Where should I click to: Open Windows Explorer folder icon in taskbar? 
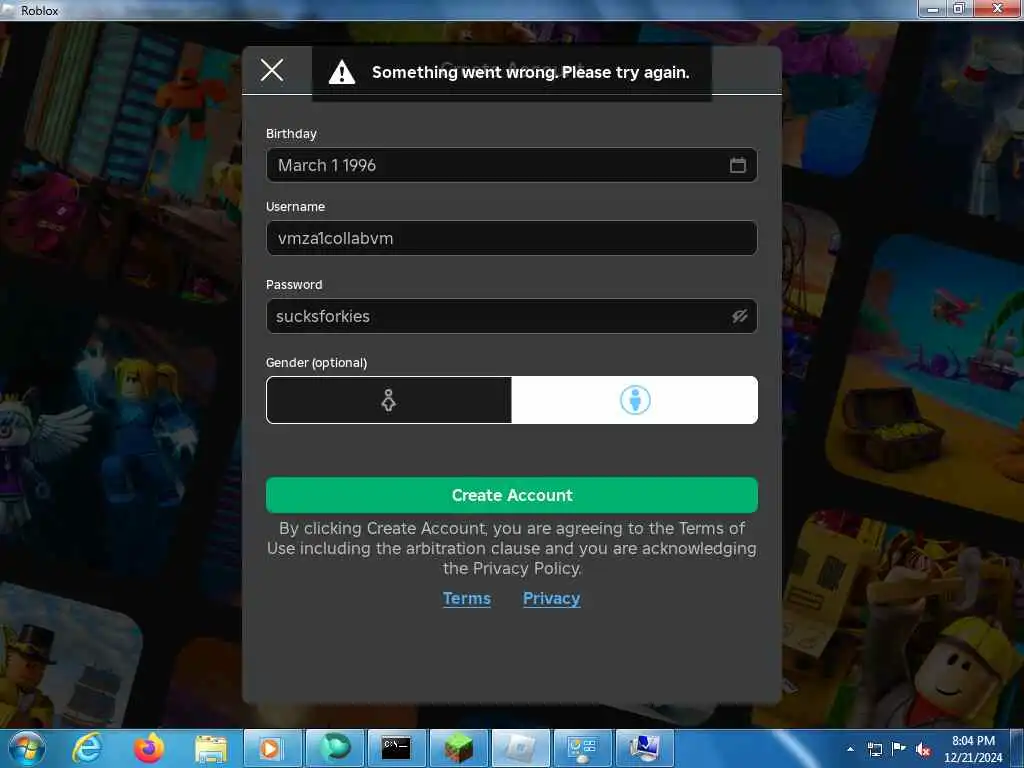pyautogui.click(x=210, y=748)
